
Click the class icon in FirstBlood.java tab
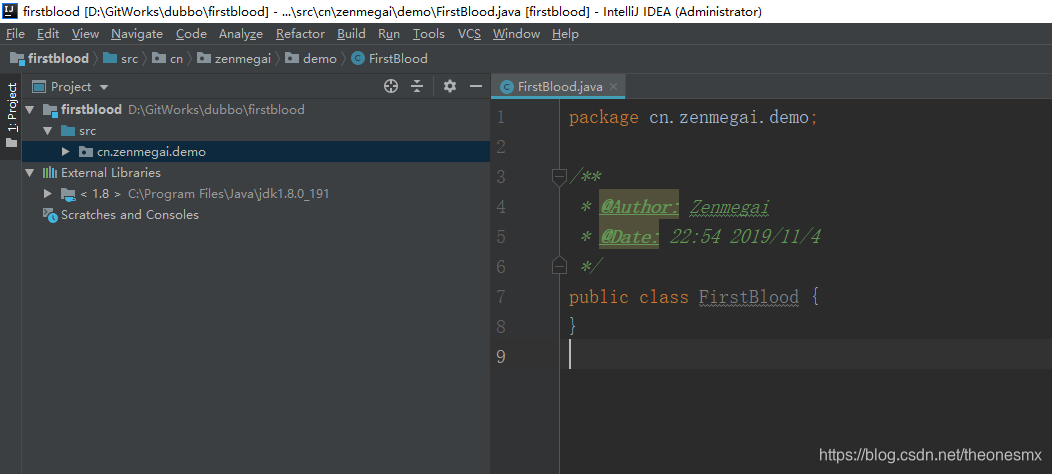click(507, 87)
